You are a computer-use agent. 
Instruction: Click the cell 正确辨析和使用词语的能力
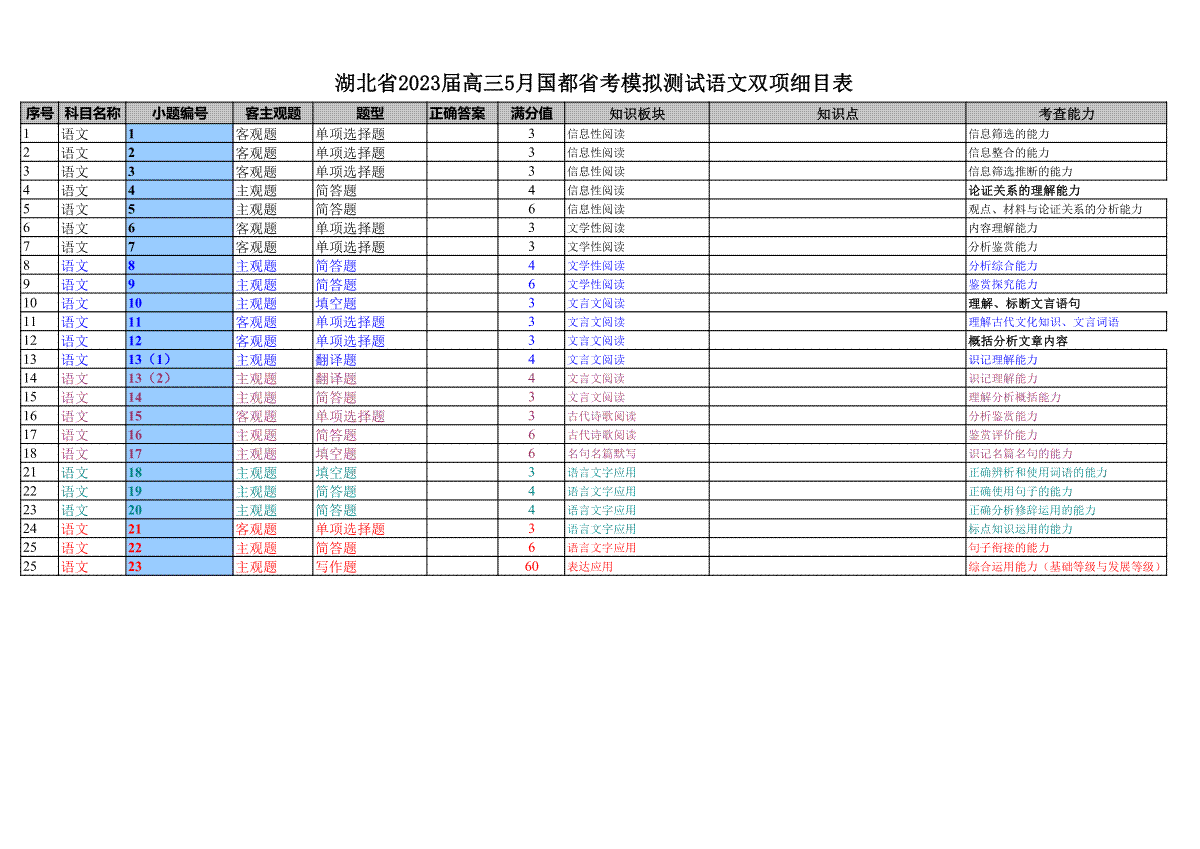1066,472
